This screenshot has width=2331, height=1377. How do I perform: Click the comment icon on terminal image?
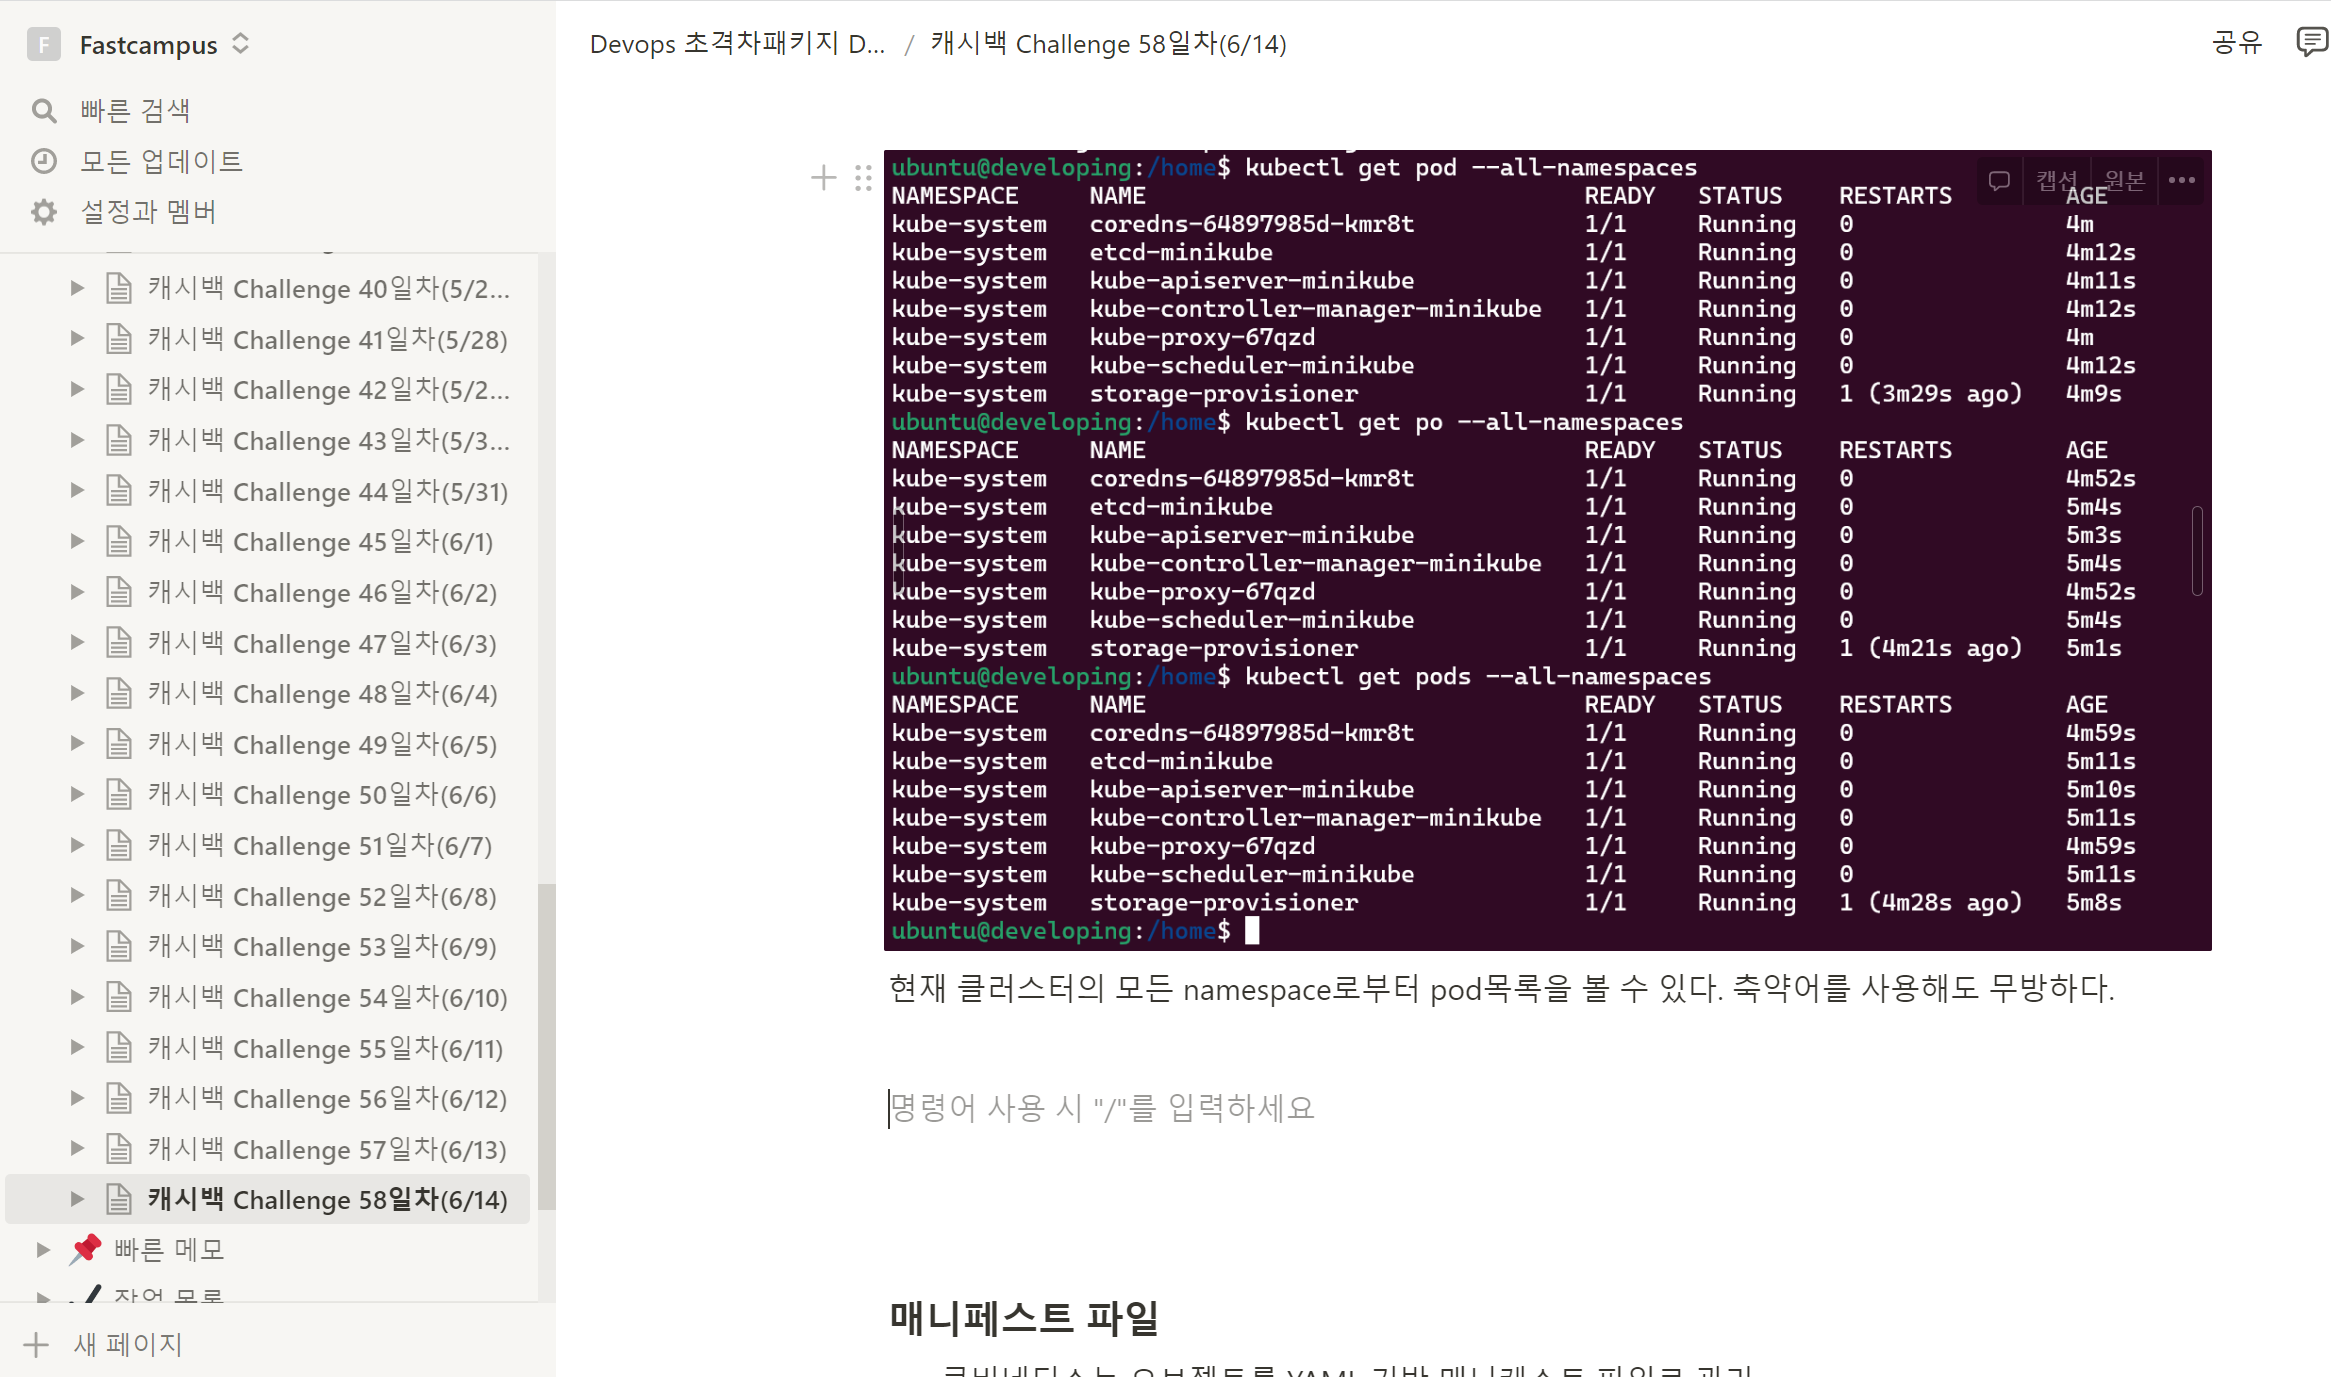1999,181
